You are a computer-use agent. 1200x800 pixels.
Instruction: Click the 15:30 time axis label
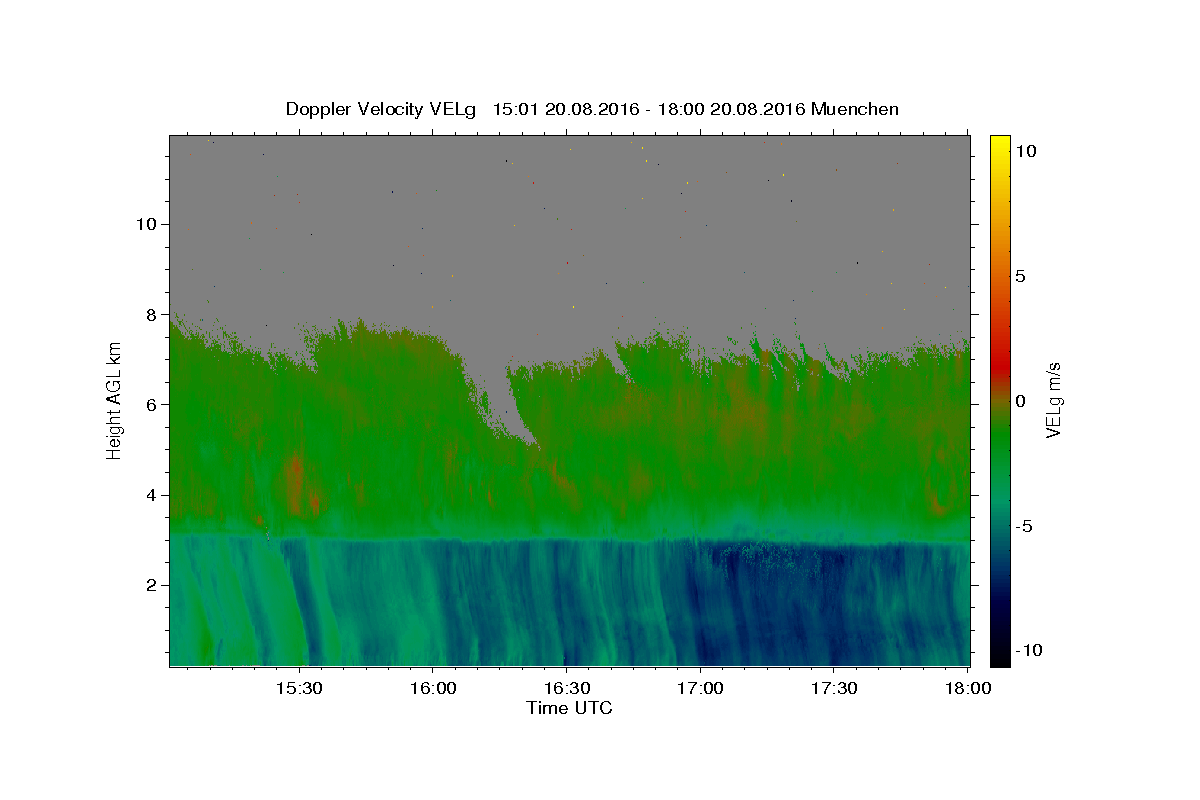coord(298,689)
